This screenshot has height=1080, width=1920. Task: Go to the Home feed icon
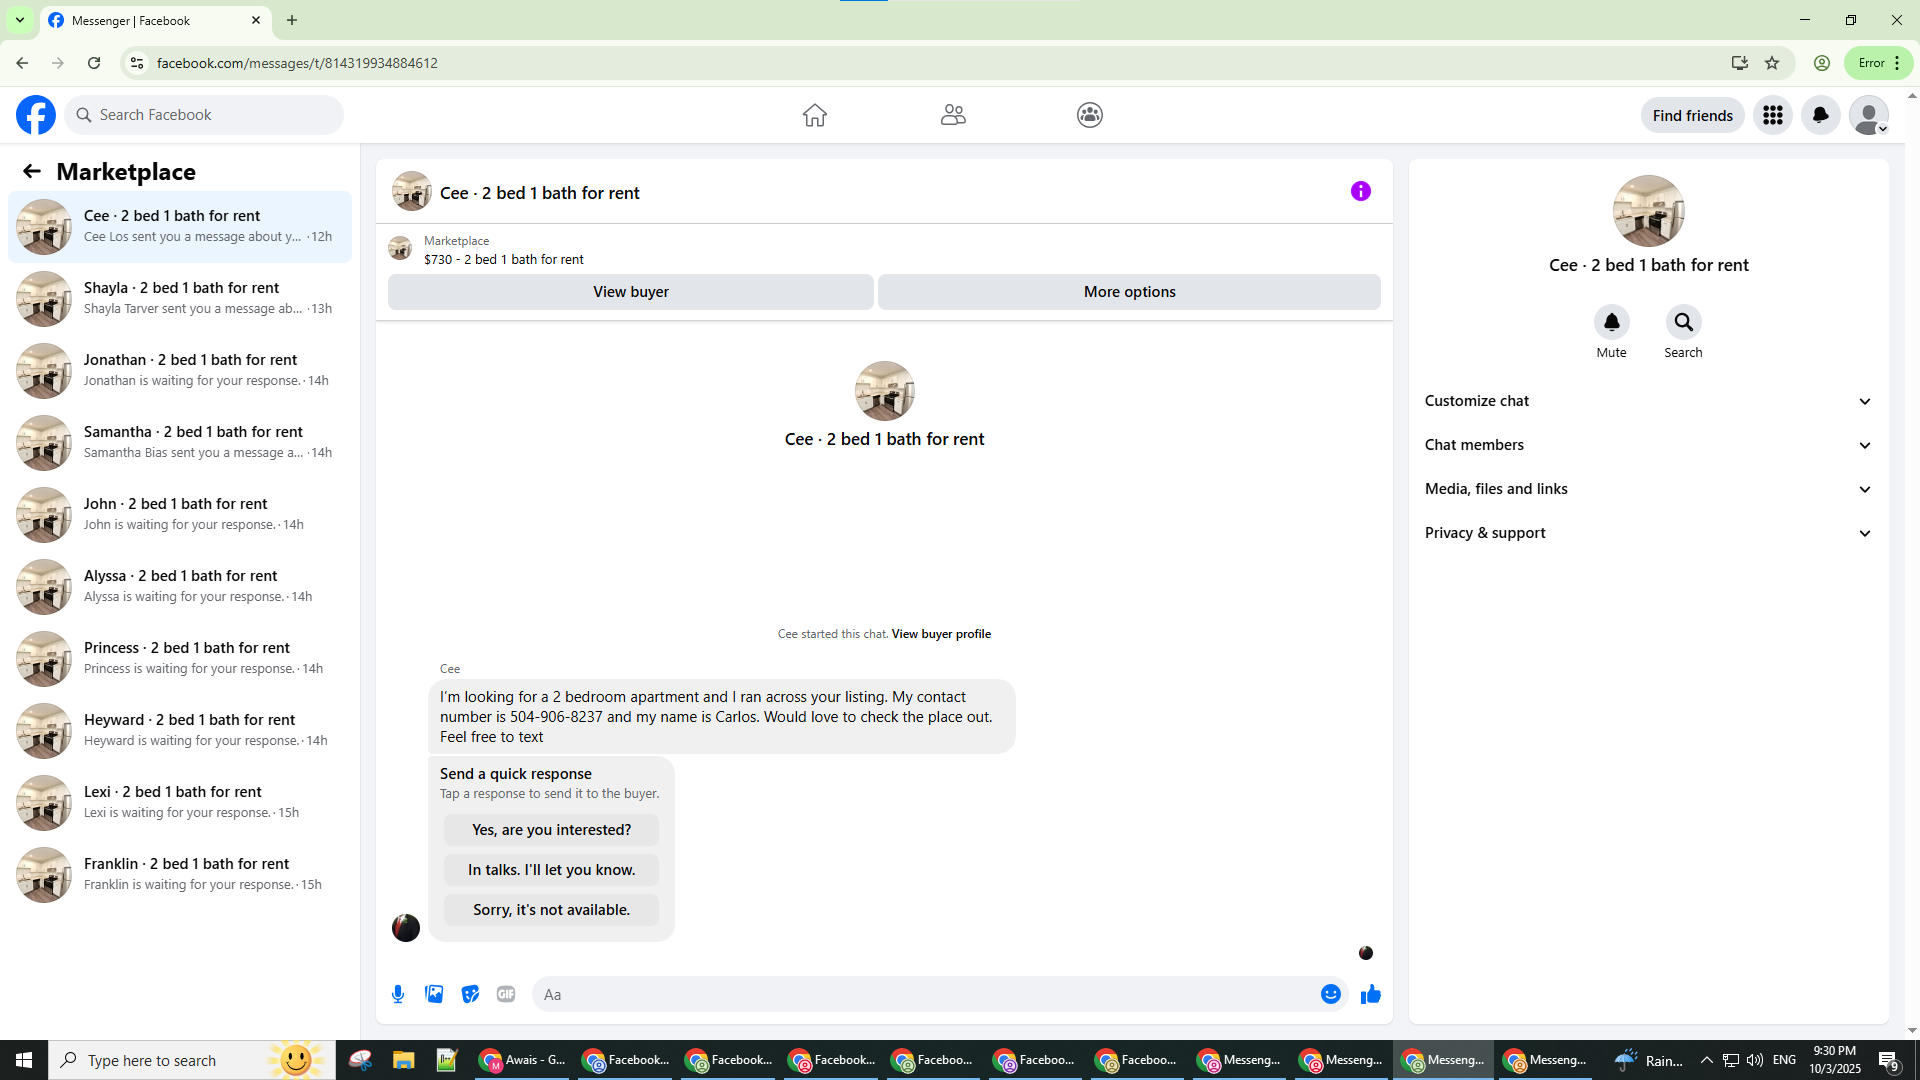815,115
